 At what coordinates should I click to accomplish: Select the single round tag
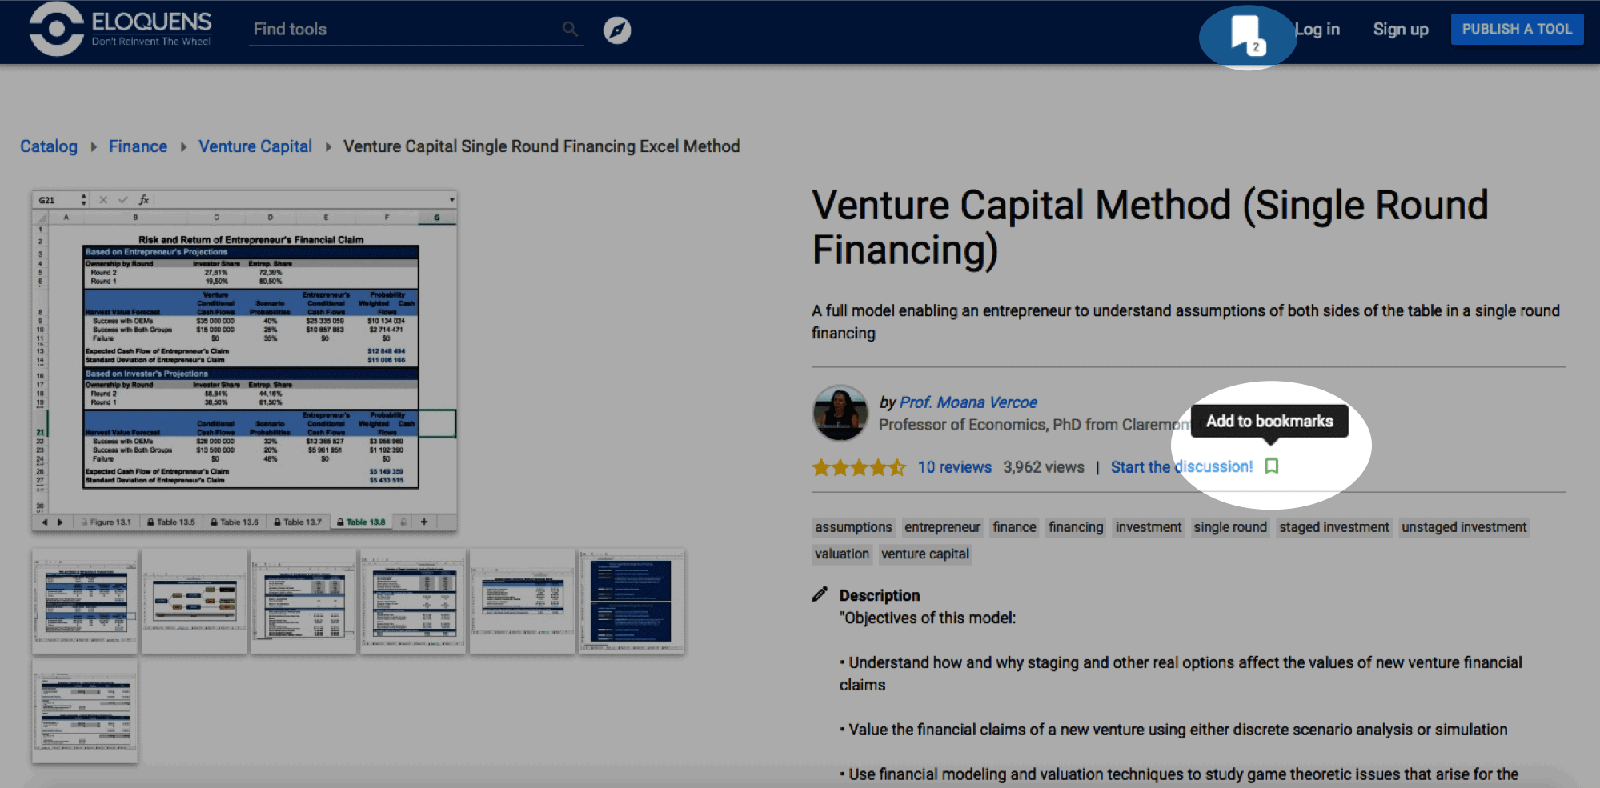click(1230, 527)
